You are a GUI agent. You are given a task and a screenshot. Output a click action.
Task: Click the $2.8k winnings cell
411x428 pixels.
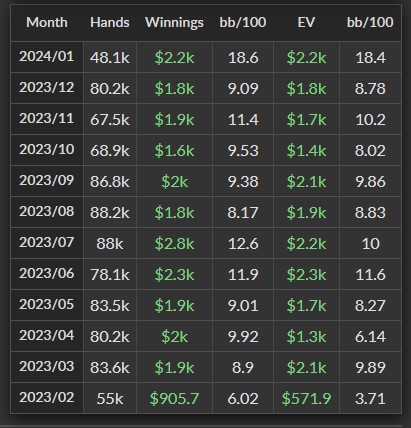[x=174, y=244]
